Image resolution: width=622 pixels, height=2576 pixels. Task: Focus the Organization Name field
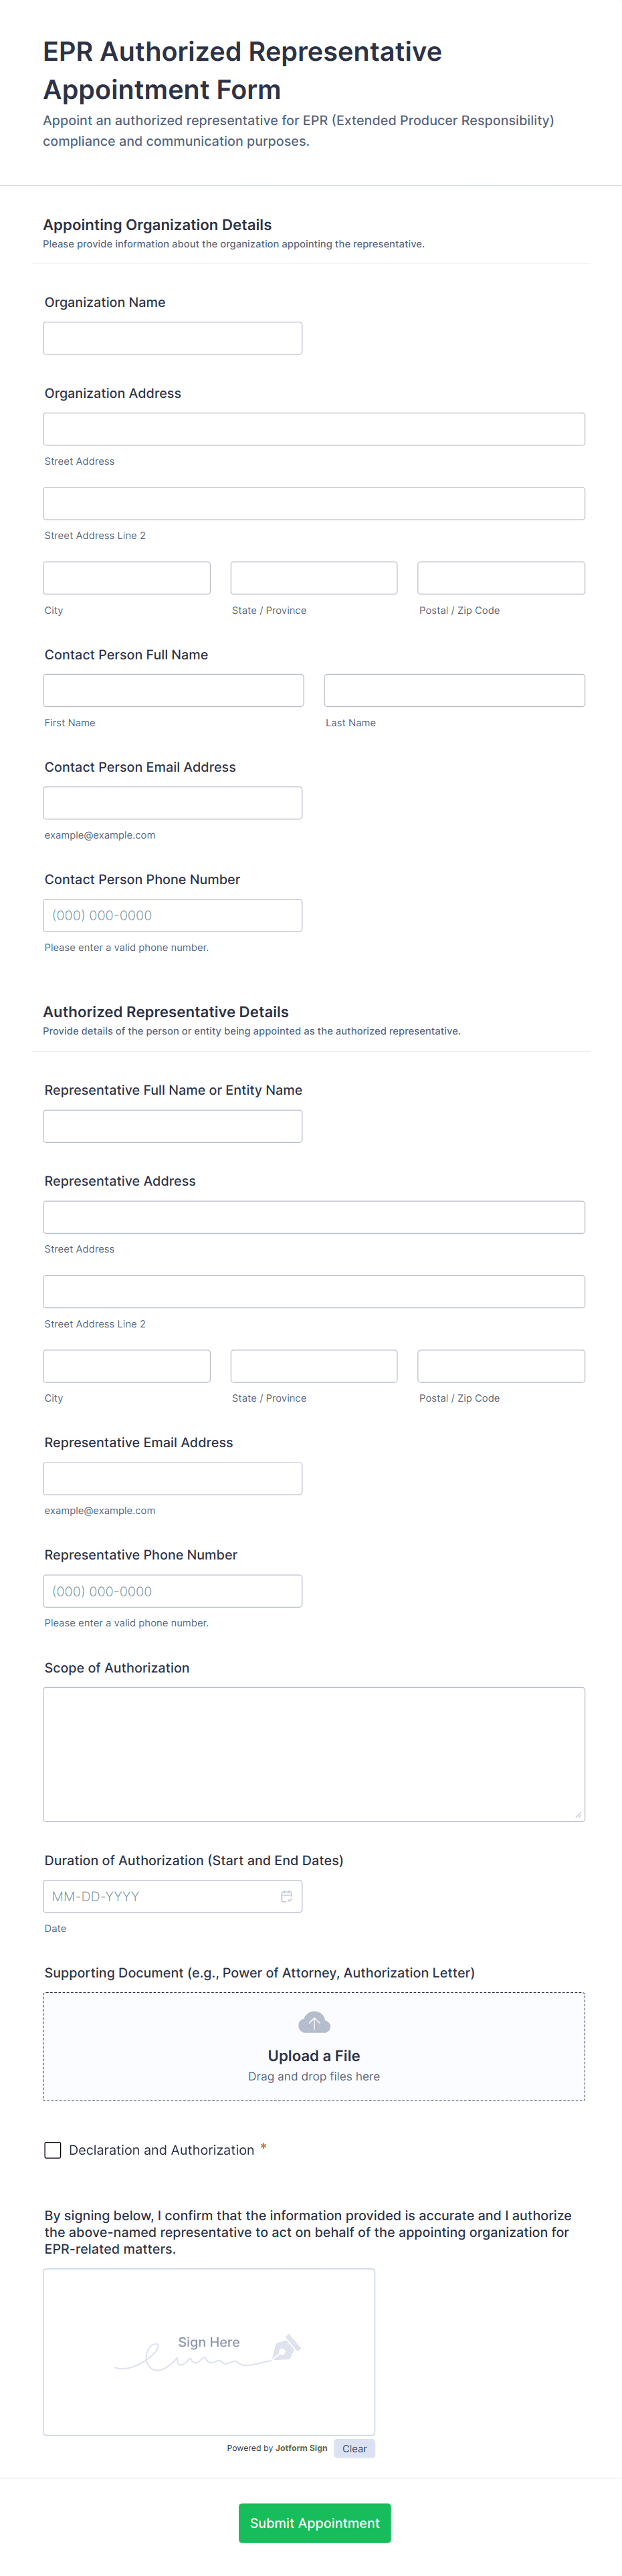pyautogui.click(x=172, y=338)
